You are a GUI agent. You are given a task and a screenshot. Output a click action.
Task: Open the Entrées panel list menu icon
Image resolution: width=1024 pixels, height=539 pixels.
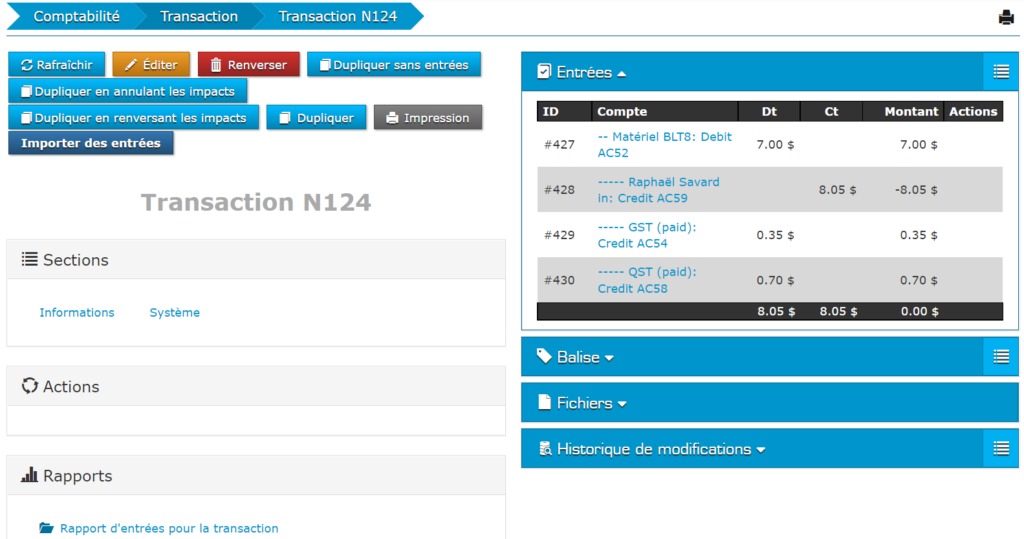tap(1001, 72)
